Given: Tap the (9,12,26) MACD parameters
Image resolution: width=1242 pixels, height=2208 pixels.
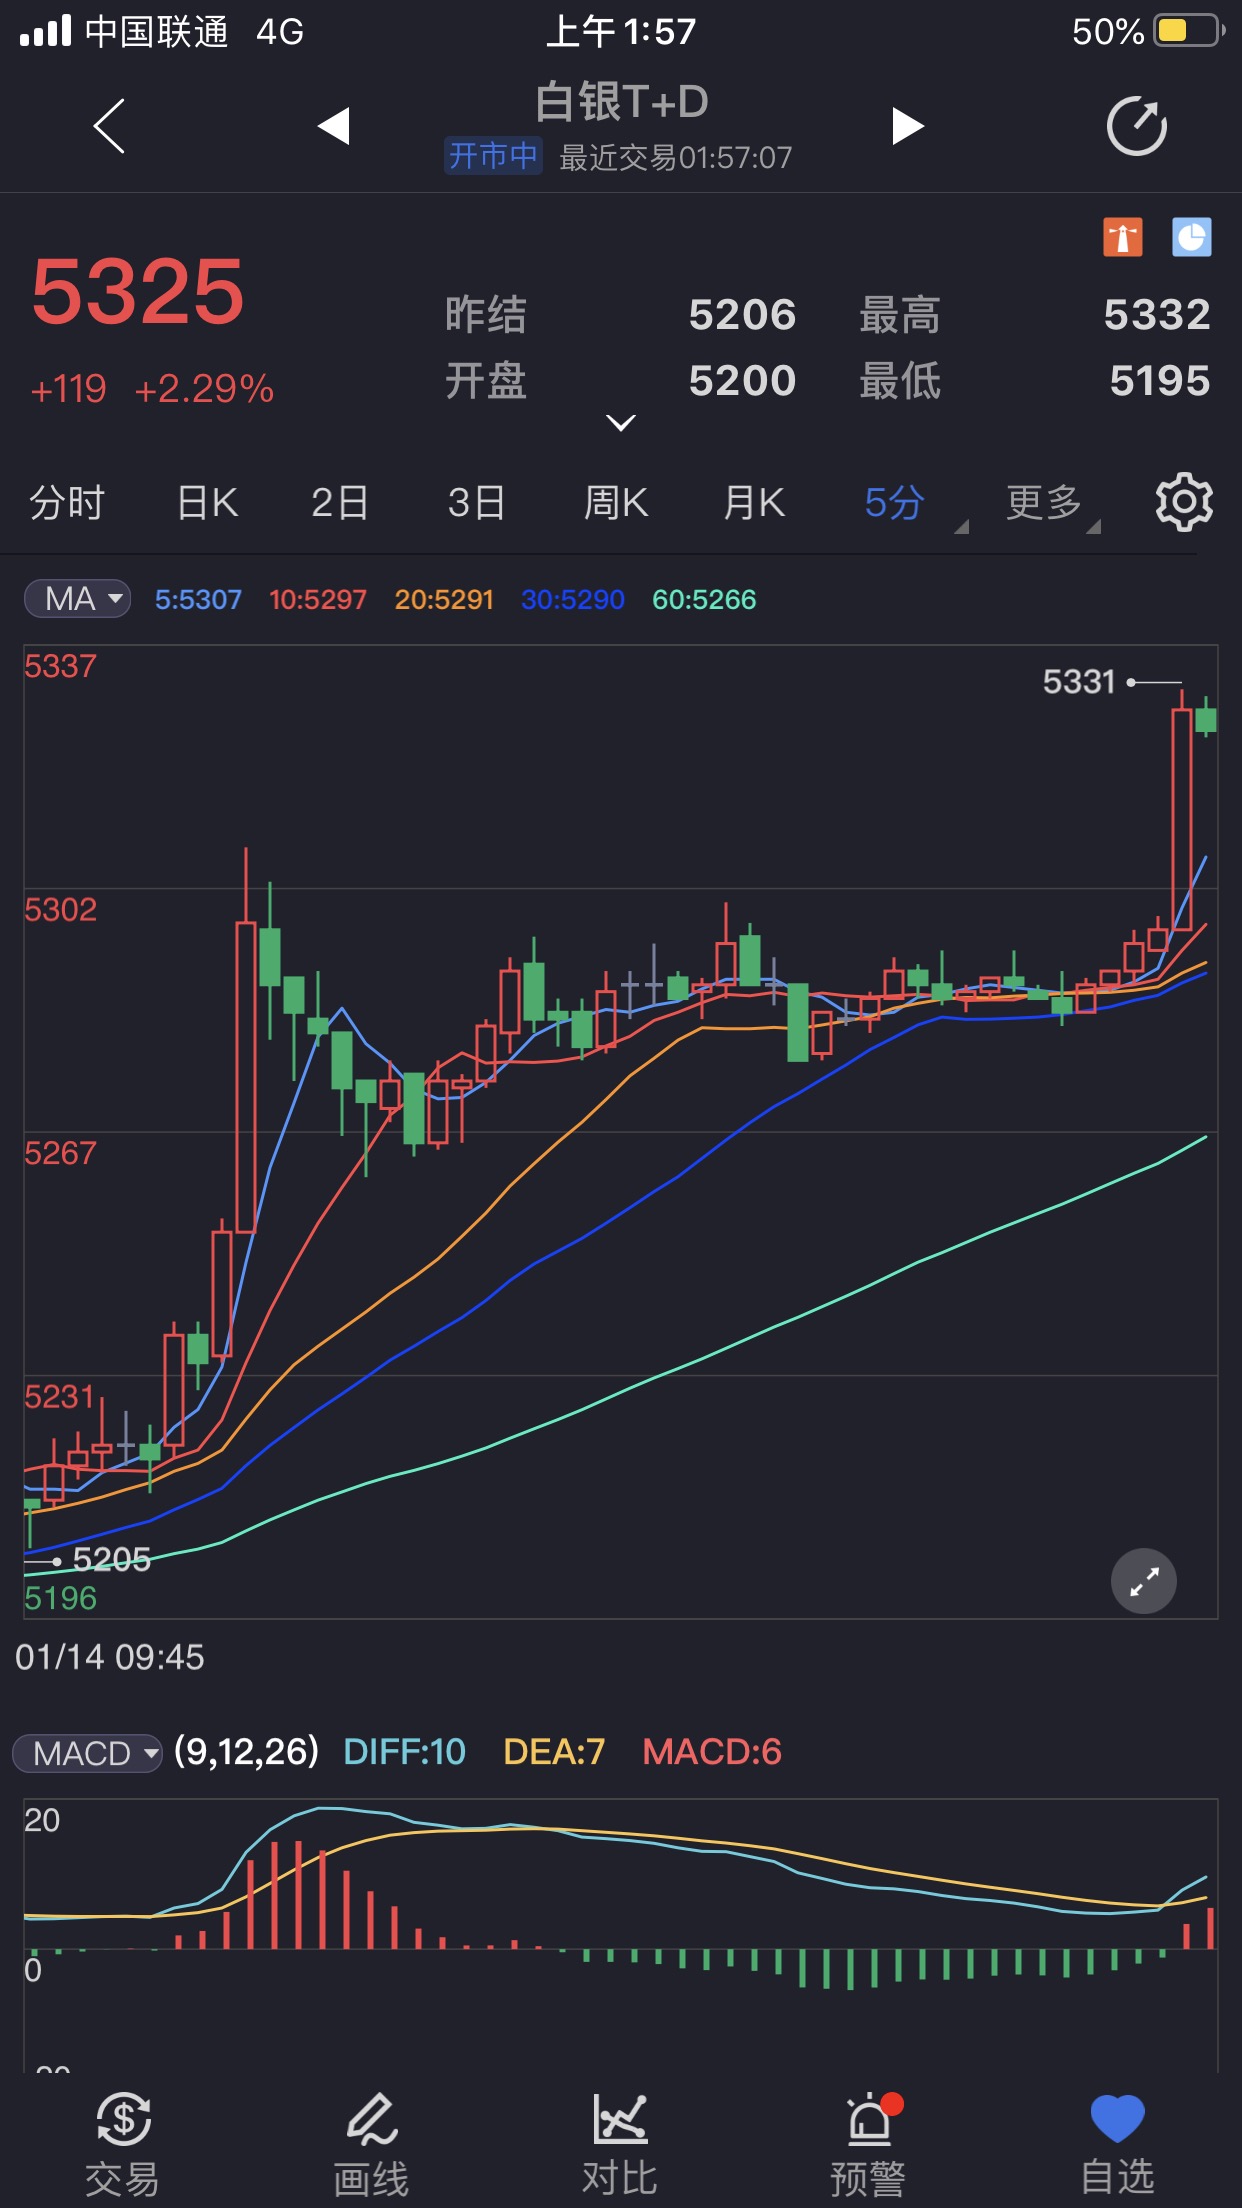Looking at the screenshot, I should point(246,1752).
